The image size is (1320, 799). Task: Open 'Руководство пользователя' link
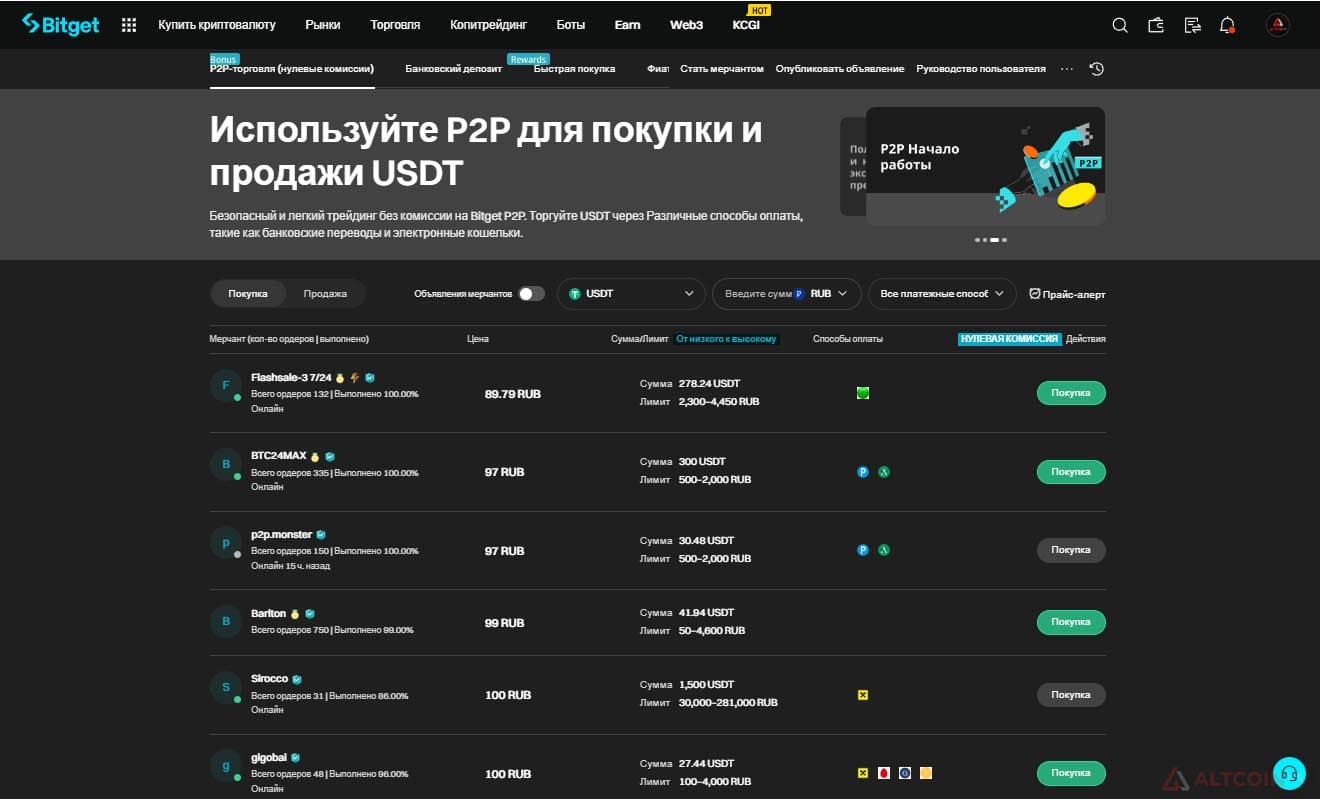pyautogui.click(x=981, y=69)
